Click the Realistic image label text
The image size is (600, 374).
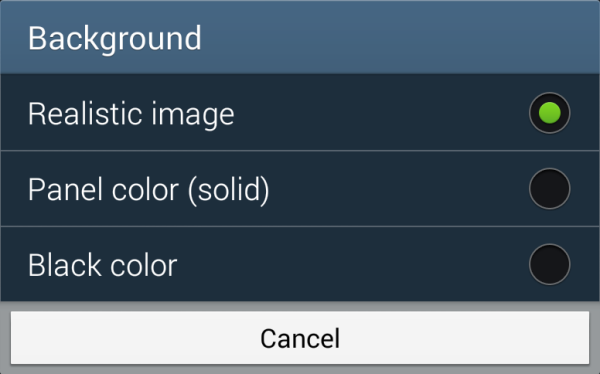(131, 114)
